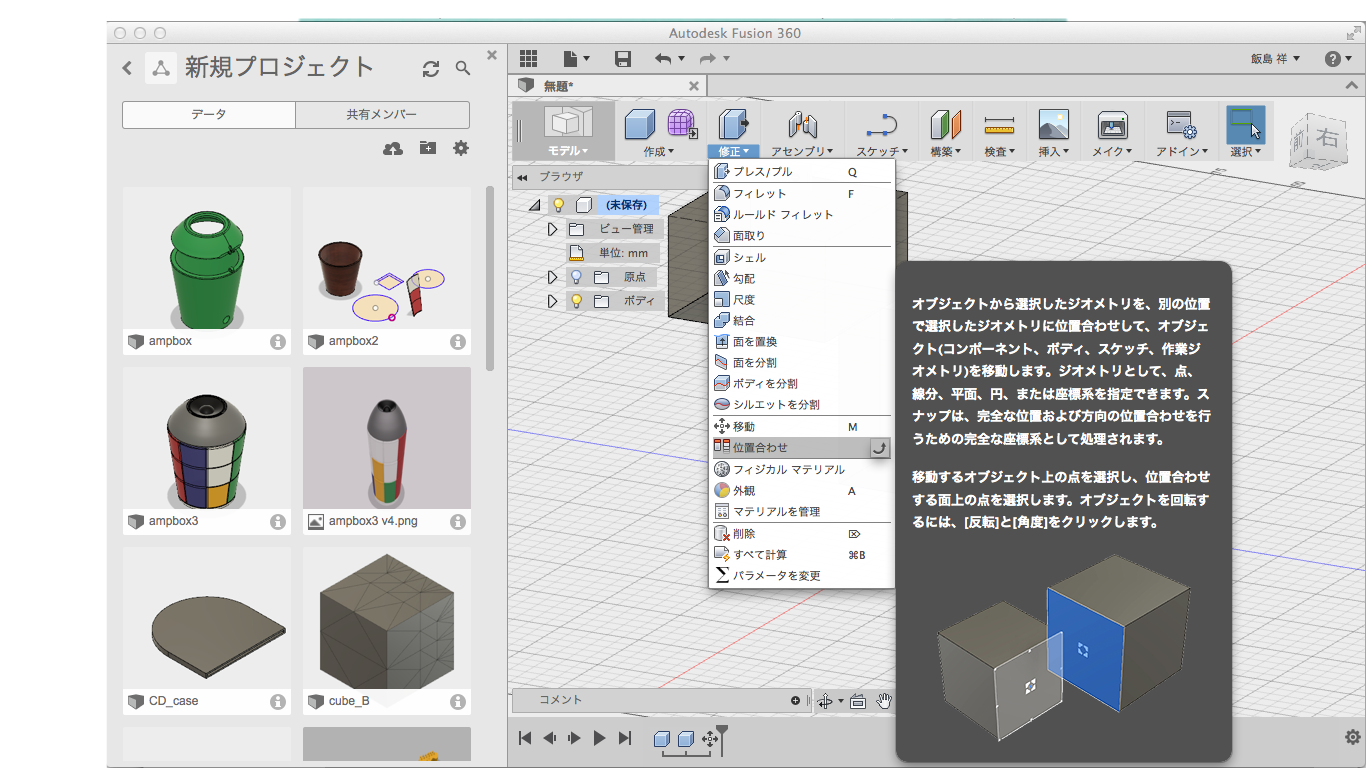Click the pan hand icon
The width and height of the screenshot is (1366, 768).
[x=884, y=701]
